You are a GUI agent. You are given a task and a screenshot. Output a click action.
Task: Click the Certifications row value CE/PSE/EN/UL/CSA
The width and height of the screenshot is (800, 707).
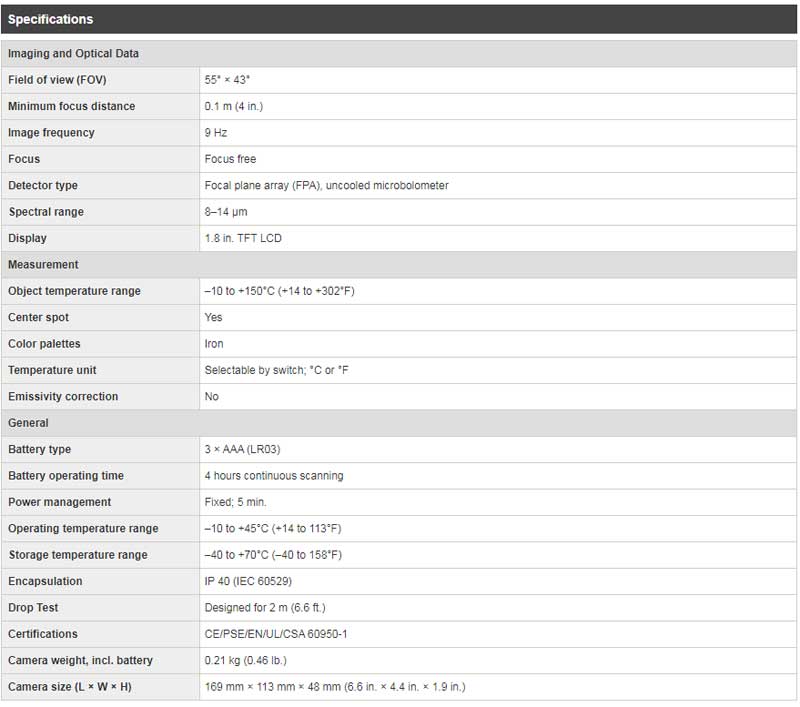tap(276, 634)
